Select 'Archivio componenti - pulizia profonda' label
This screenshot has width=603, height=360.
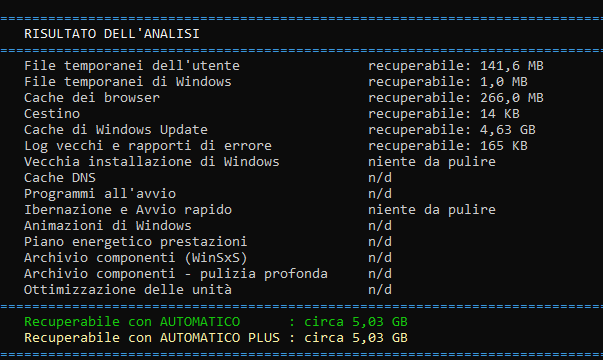pos(176,273)
